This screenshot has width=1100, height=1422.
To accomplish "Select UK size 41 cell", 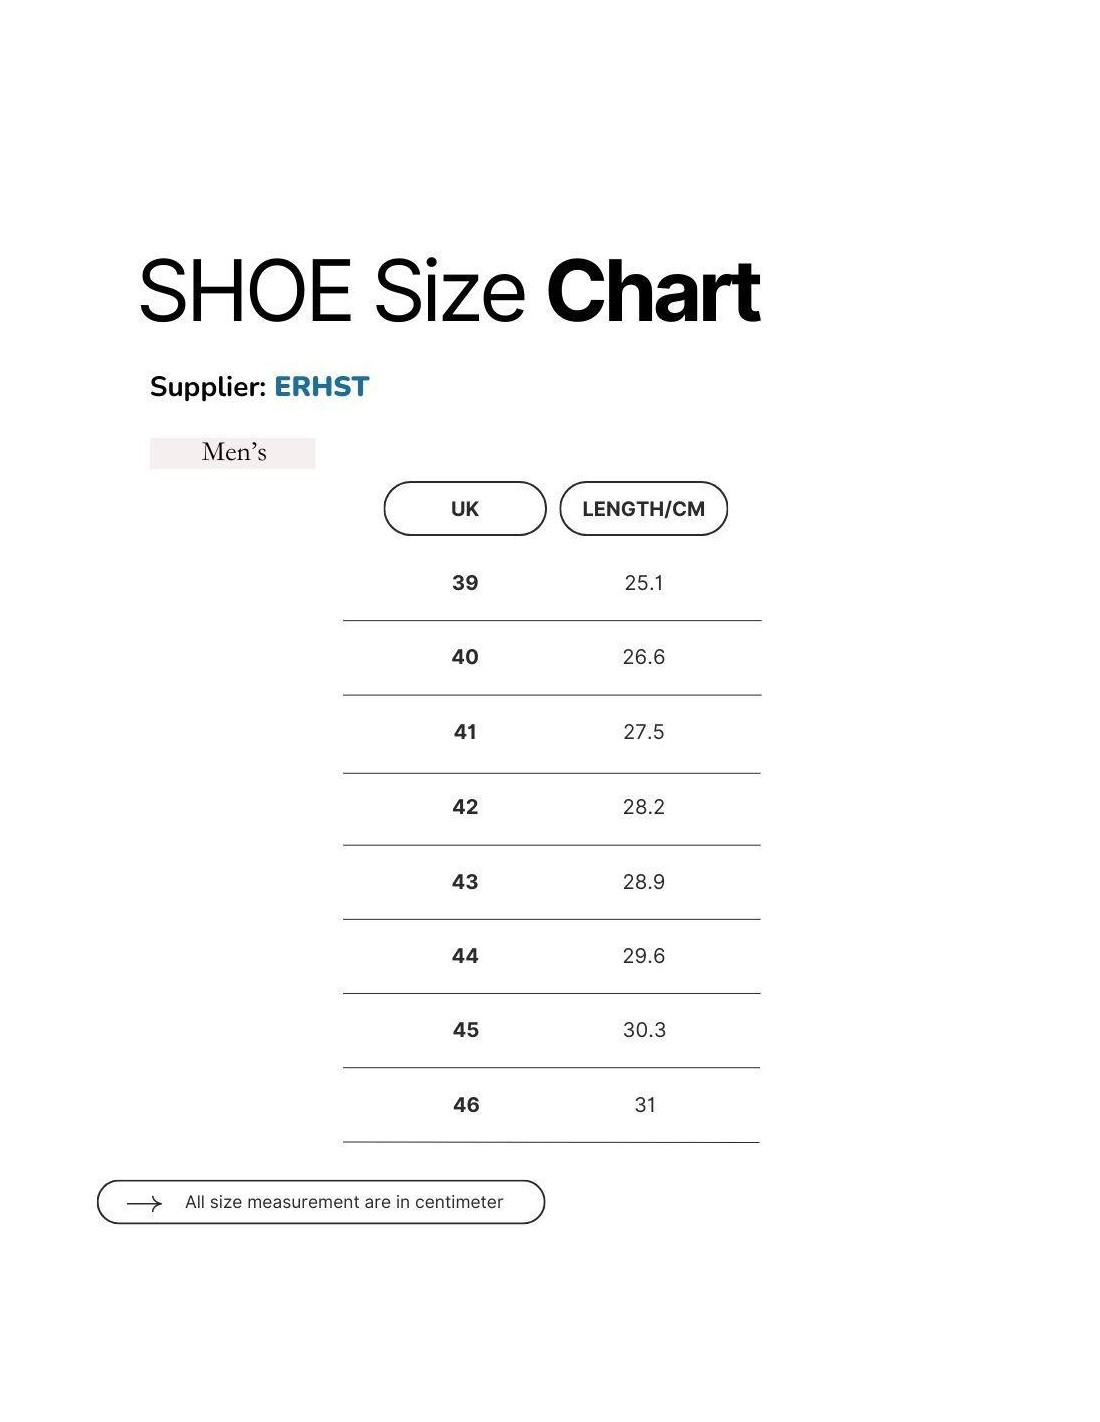I will coord(465,732).
